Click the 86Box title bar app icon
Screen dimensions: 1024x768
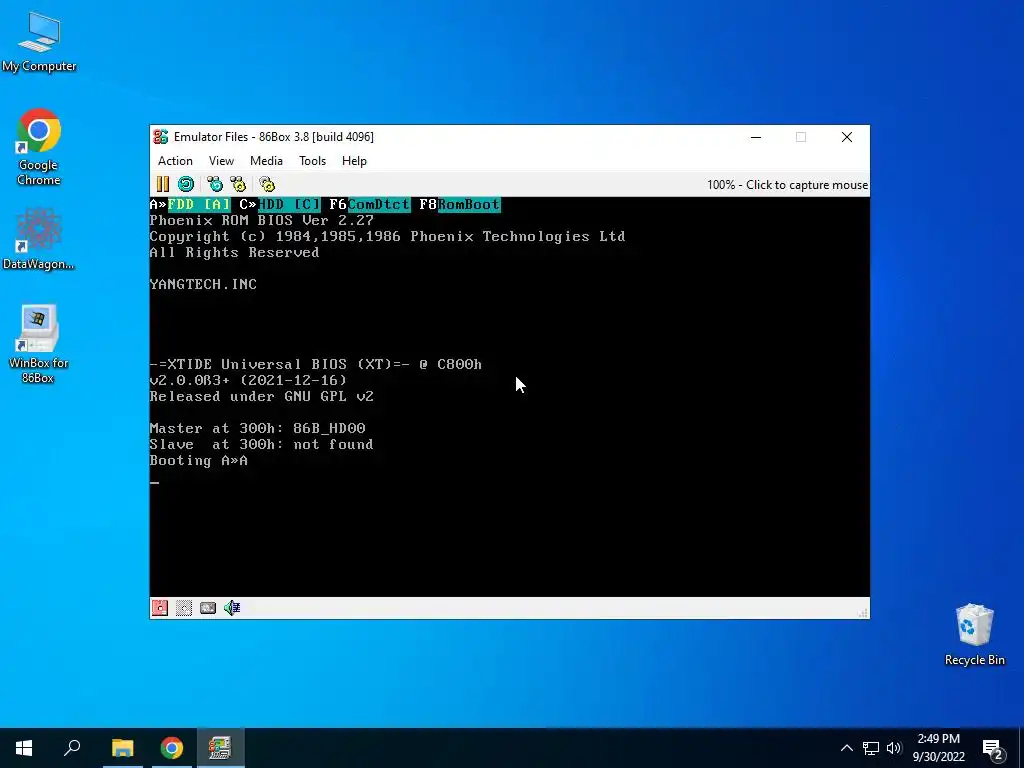click(x=161, y=136)
